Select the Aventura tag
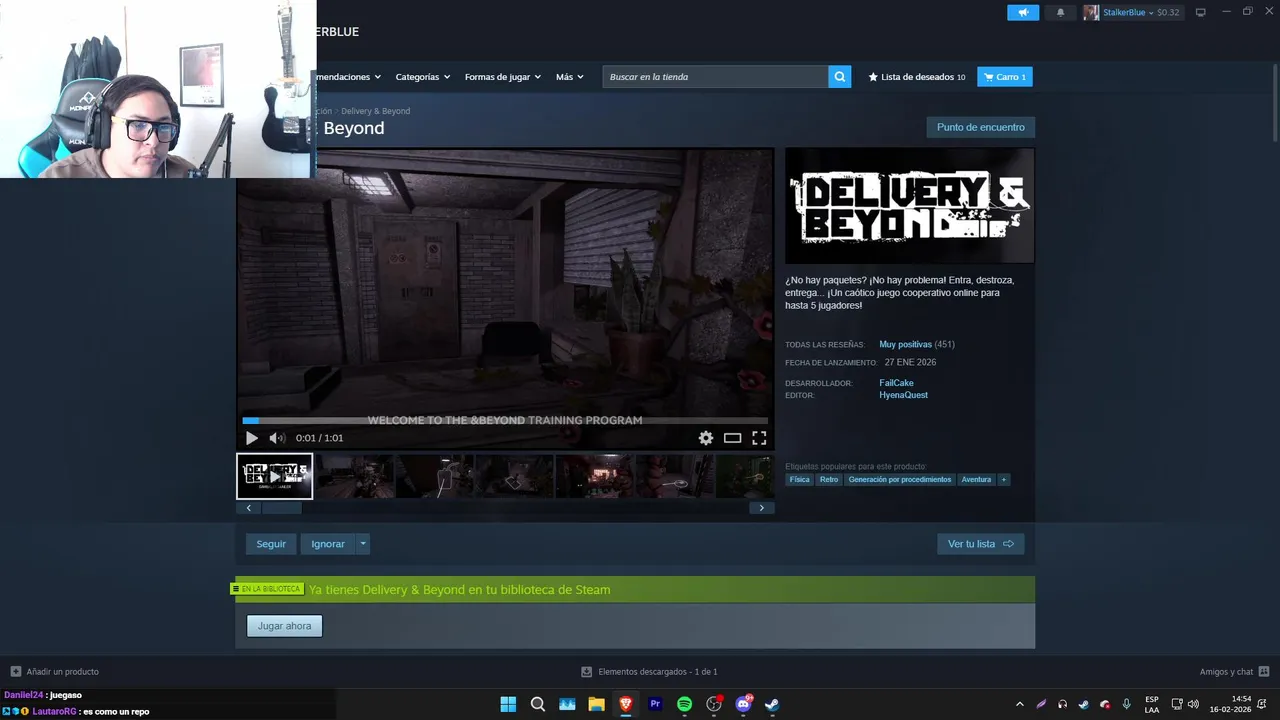This screenshot has height=720, width=1280. tap(976, 479)
